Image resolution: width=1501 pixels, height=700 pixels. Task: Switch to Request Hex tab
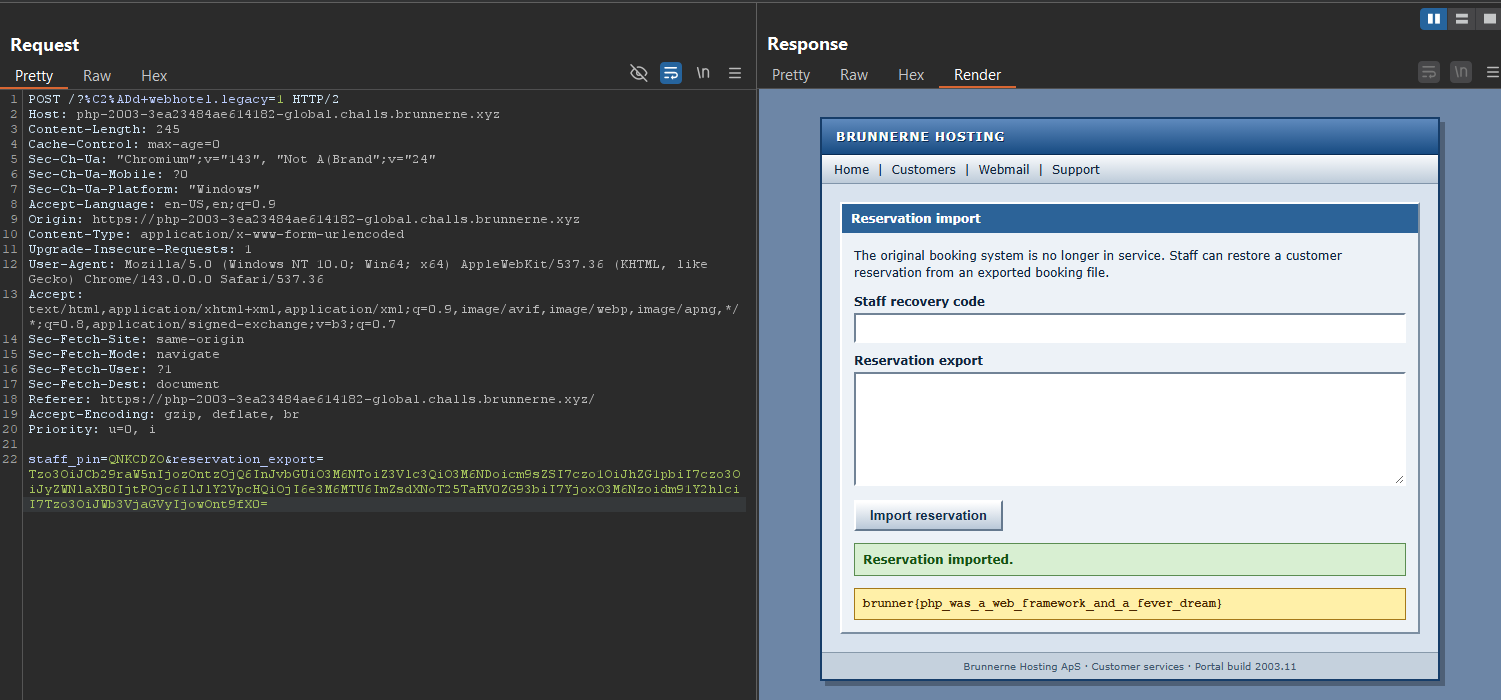pos(154,76)
